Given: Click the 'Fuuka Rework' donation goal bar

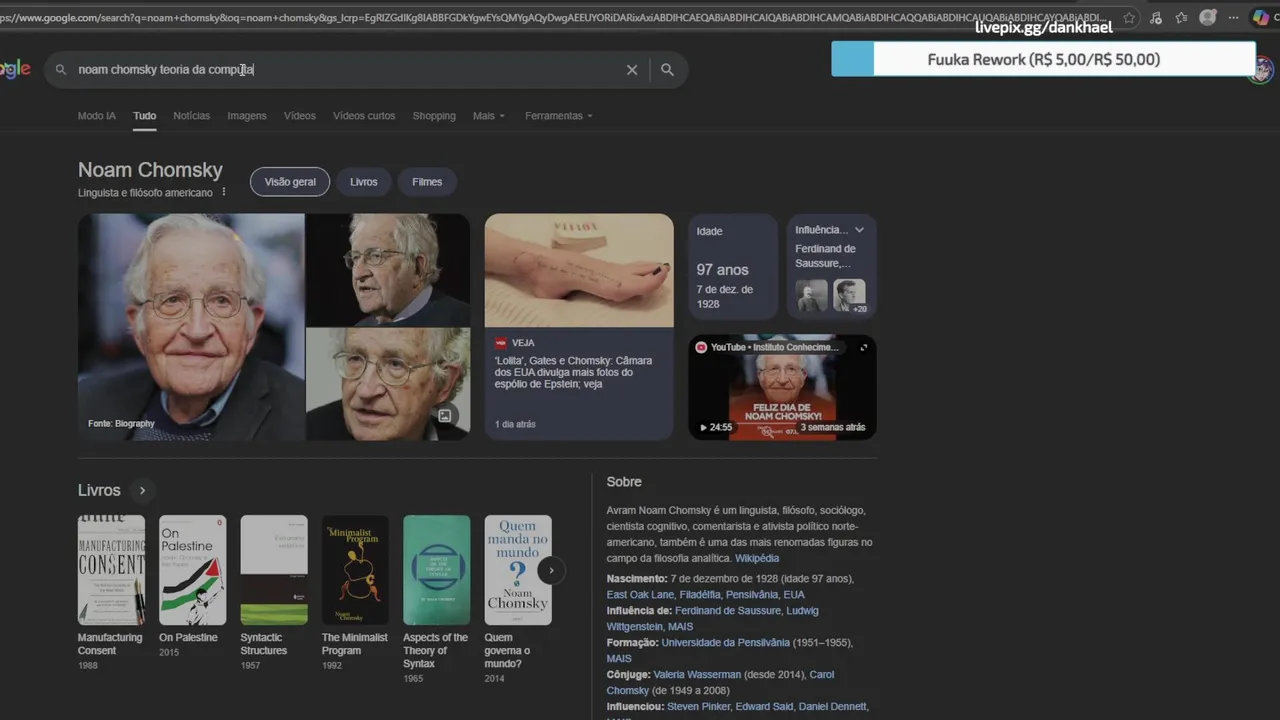Looking at the screenshot, I should pyautogui.click(x=1043, y=59).
